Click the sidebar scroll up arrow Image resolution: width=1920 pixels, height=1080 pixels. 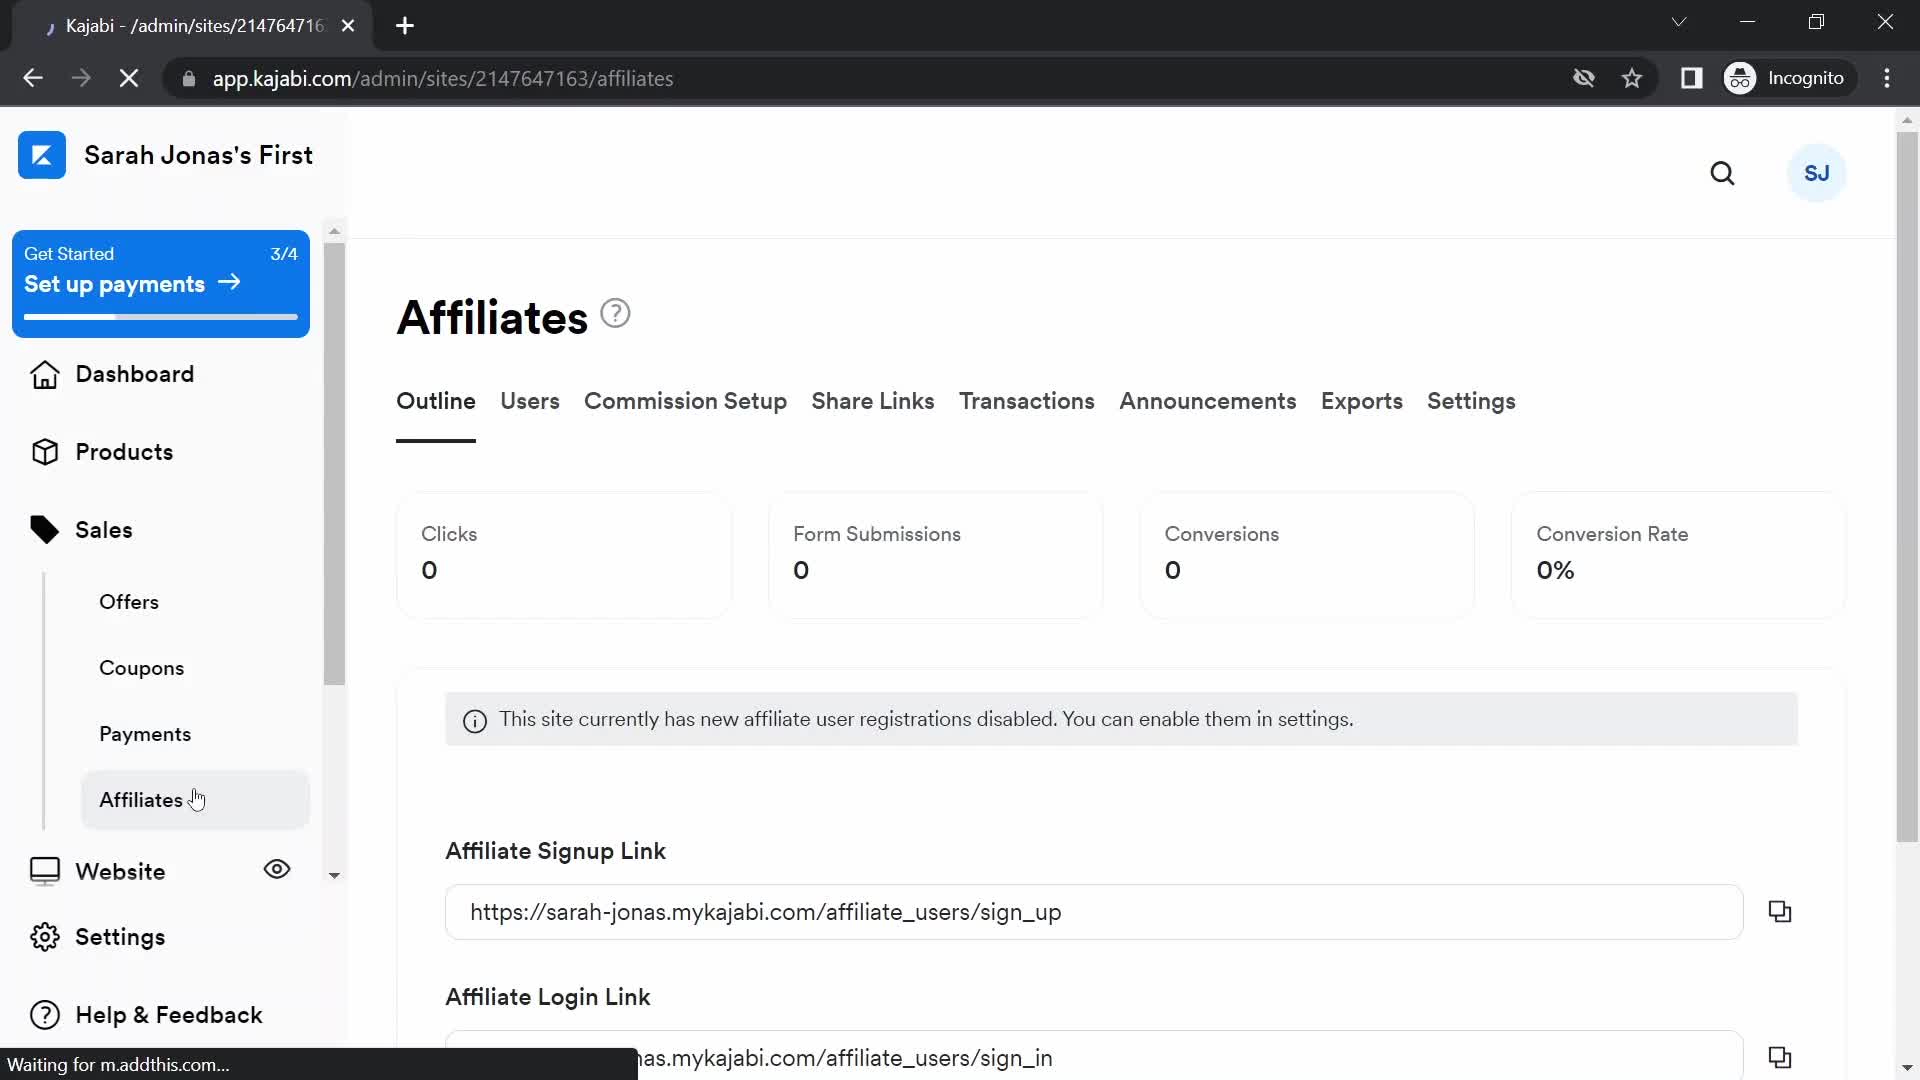[334, 231]
